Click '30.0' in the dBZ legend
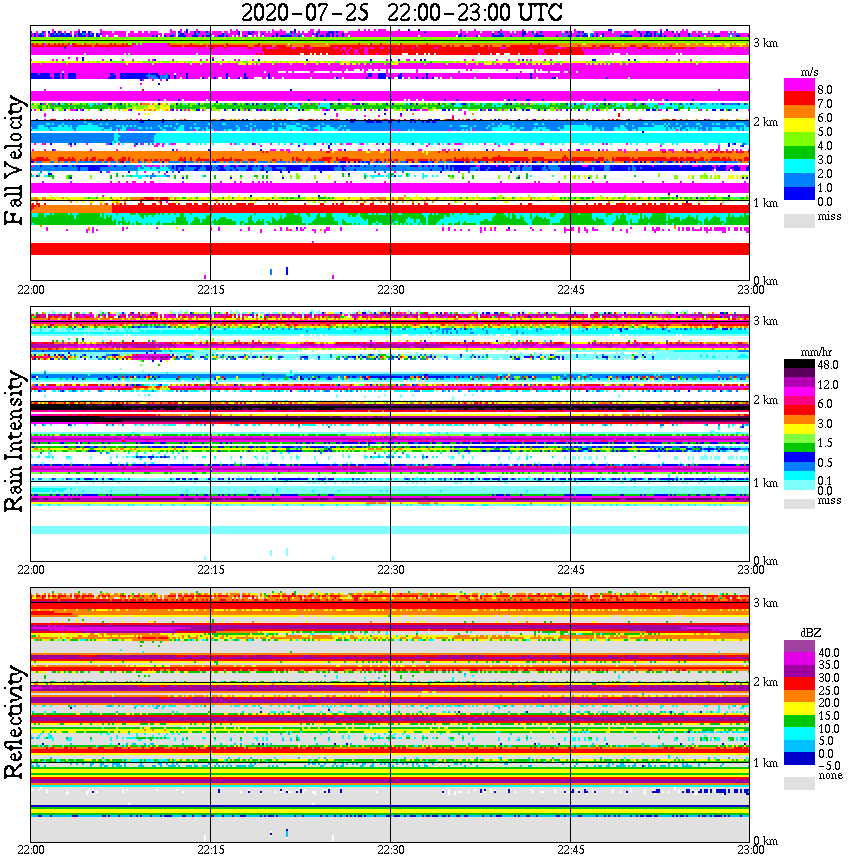Screen dimensions: 850x868 [x=828, y=678]
